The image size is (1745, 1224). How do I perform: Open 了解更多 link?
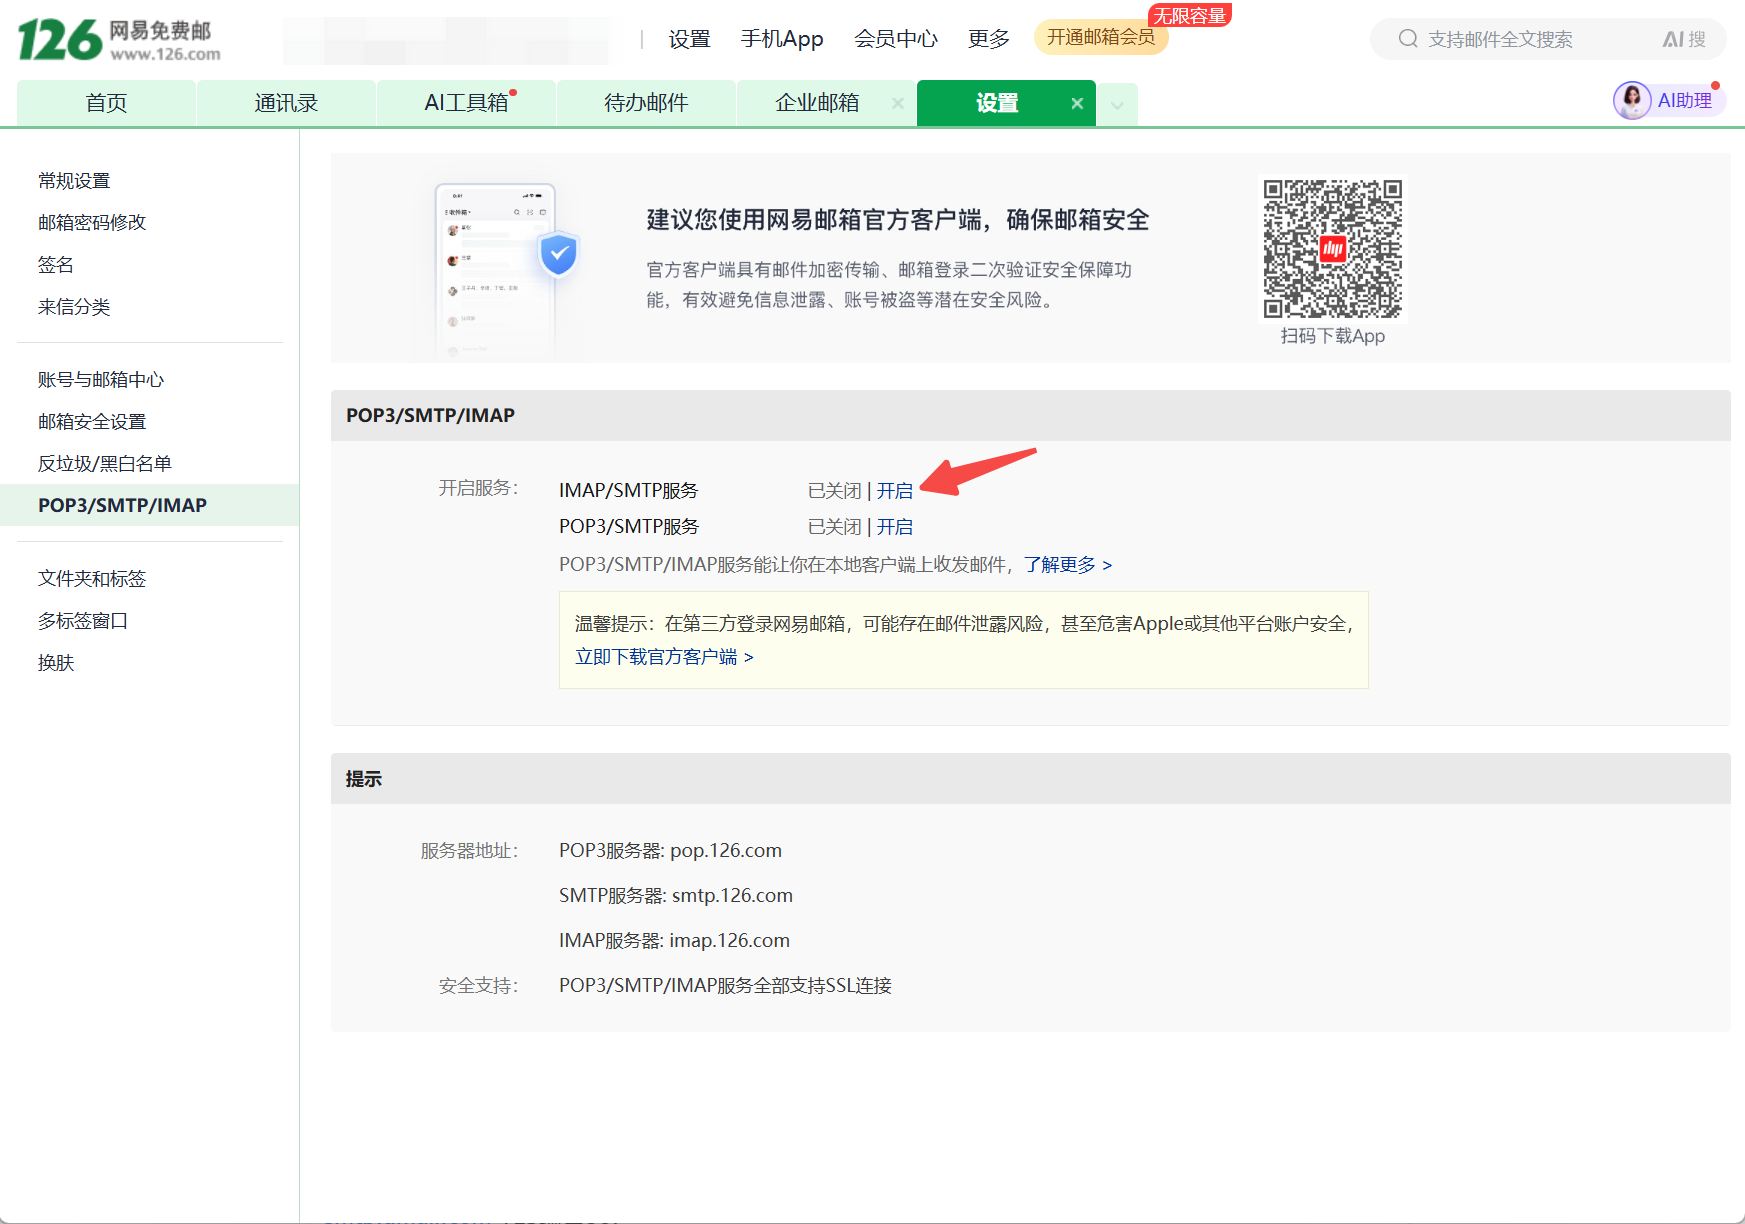(1067, 565)
